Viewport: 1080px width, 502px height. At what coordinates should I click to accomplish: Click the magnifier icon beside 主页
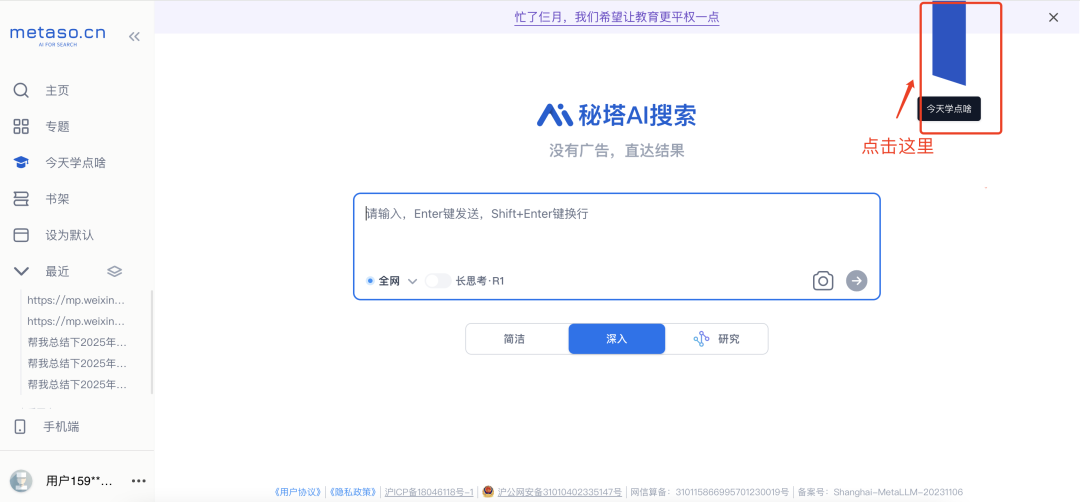point(21,91)
